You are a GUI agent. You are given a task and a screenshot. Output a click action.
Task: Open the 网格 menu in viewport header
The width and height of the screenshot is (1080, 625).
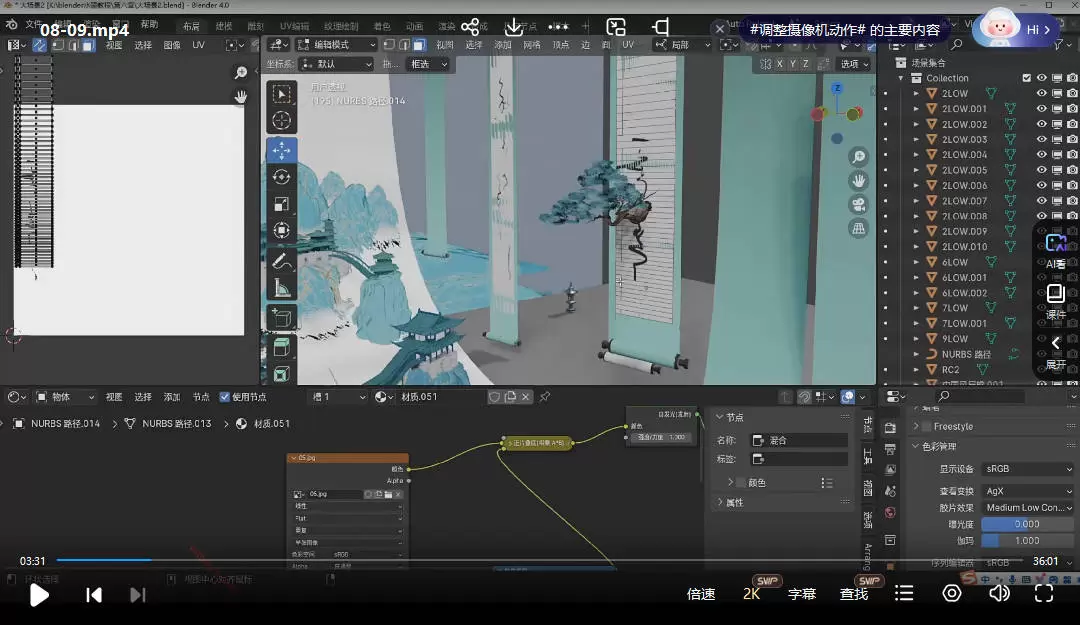coord(532,45)
